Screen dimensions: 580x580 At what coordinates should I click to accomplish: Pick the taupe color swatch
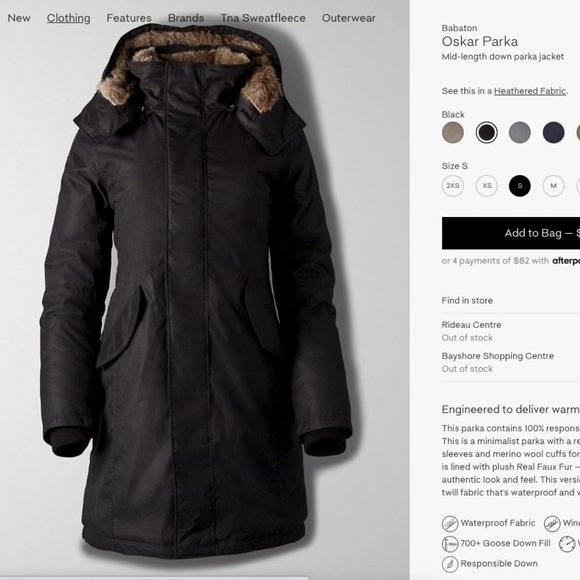(x=453, y=132)
